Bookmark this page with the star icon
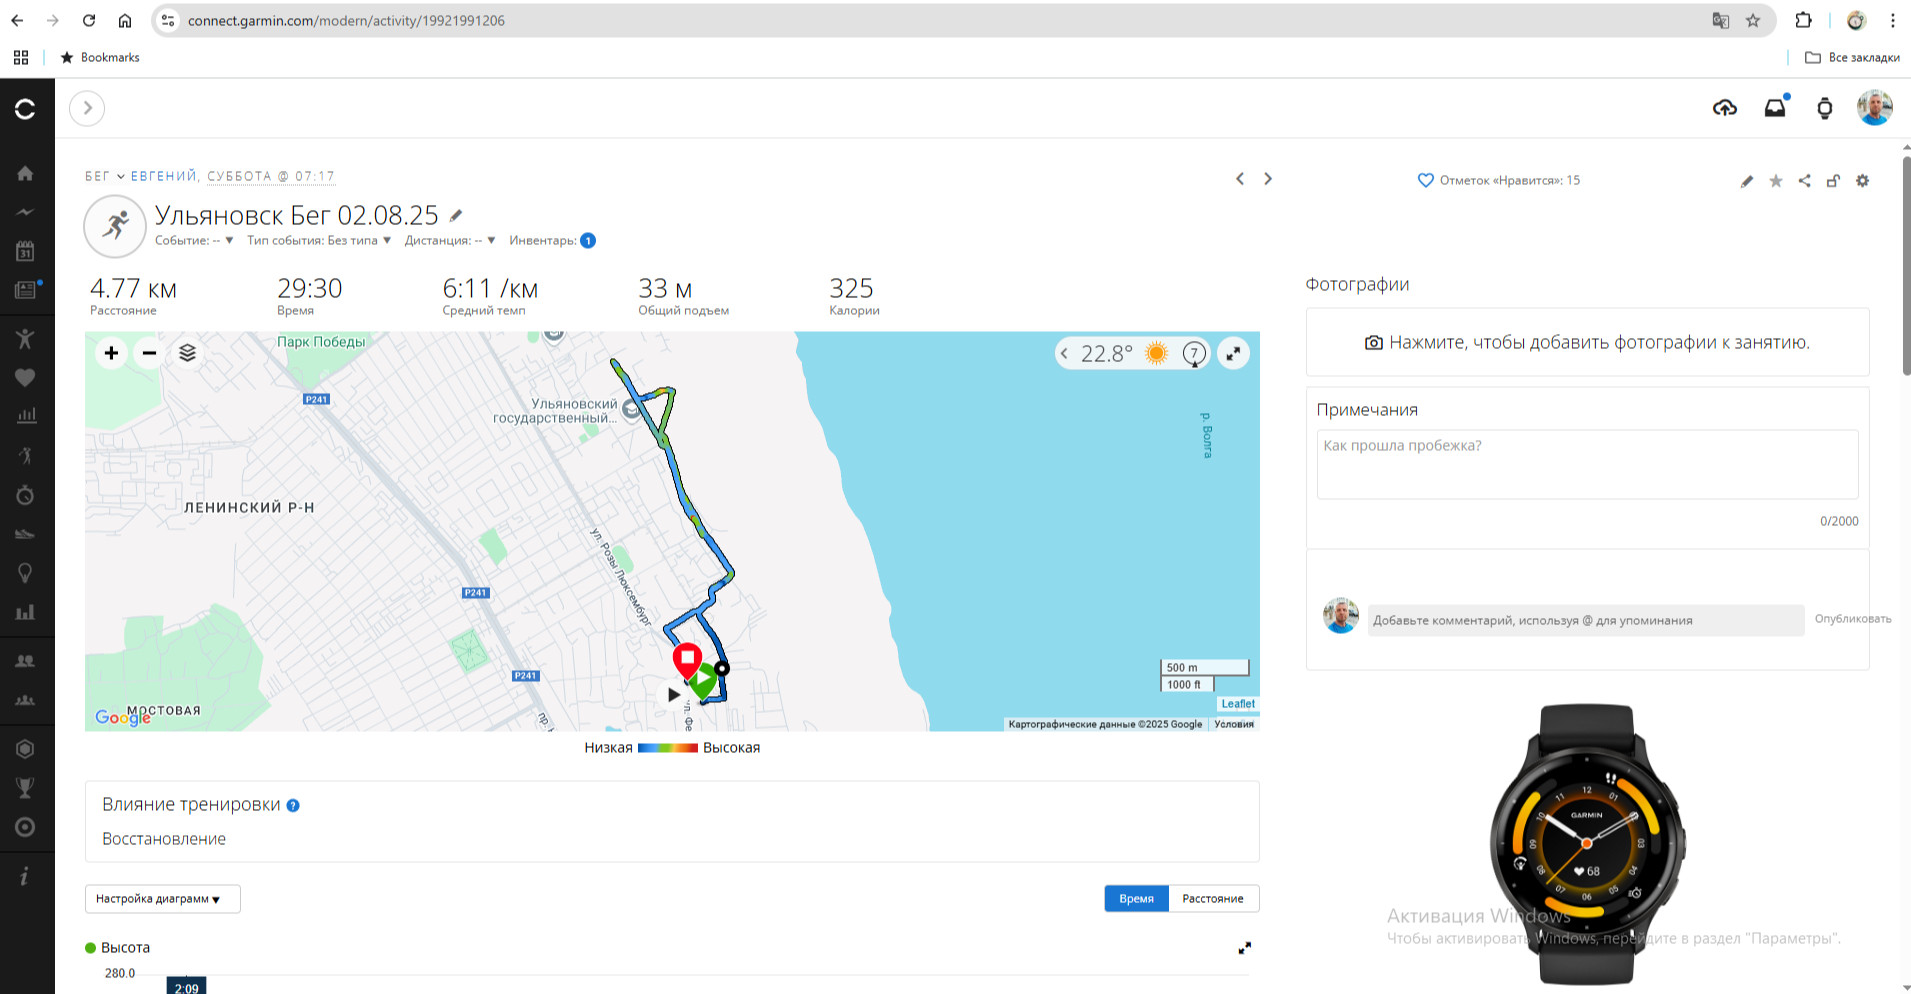 coord(1753,20)
